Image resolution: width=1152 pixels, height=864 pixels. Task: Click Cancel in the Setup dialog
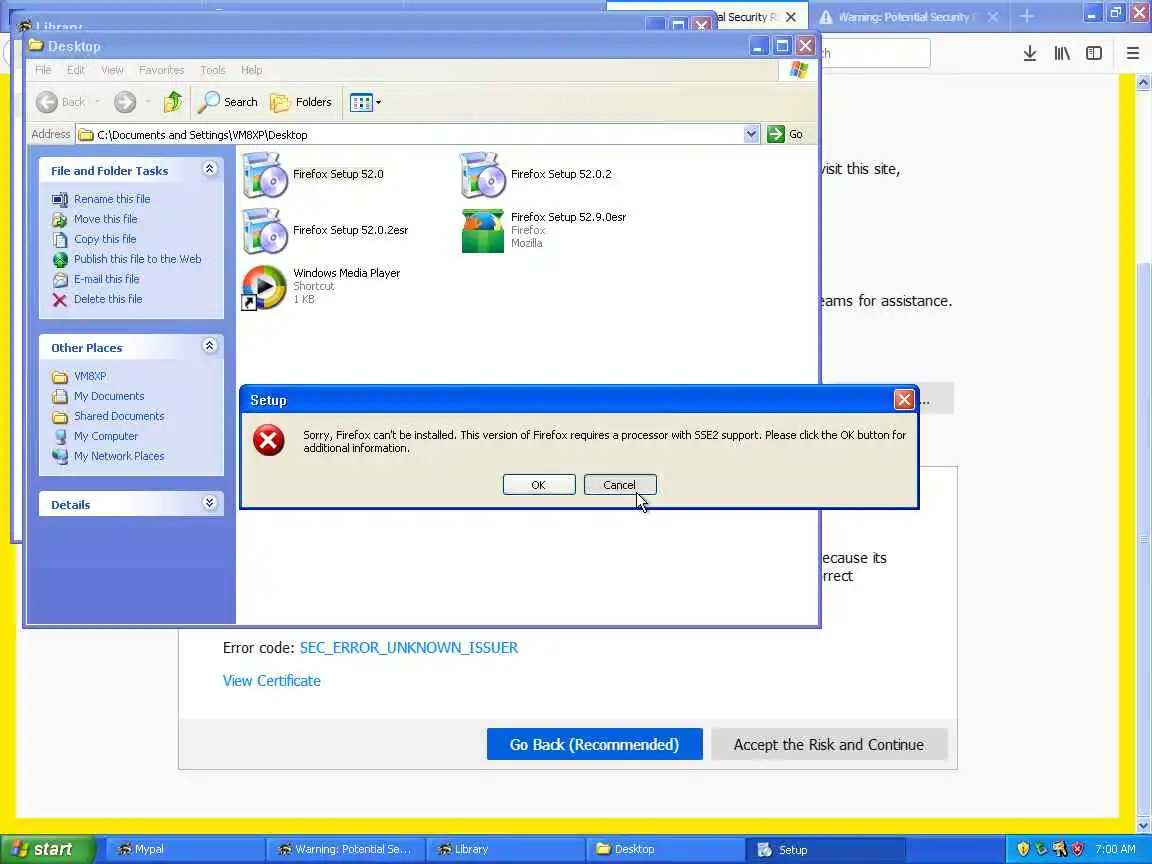click(619, 485)
